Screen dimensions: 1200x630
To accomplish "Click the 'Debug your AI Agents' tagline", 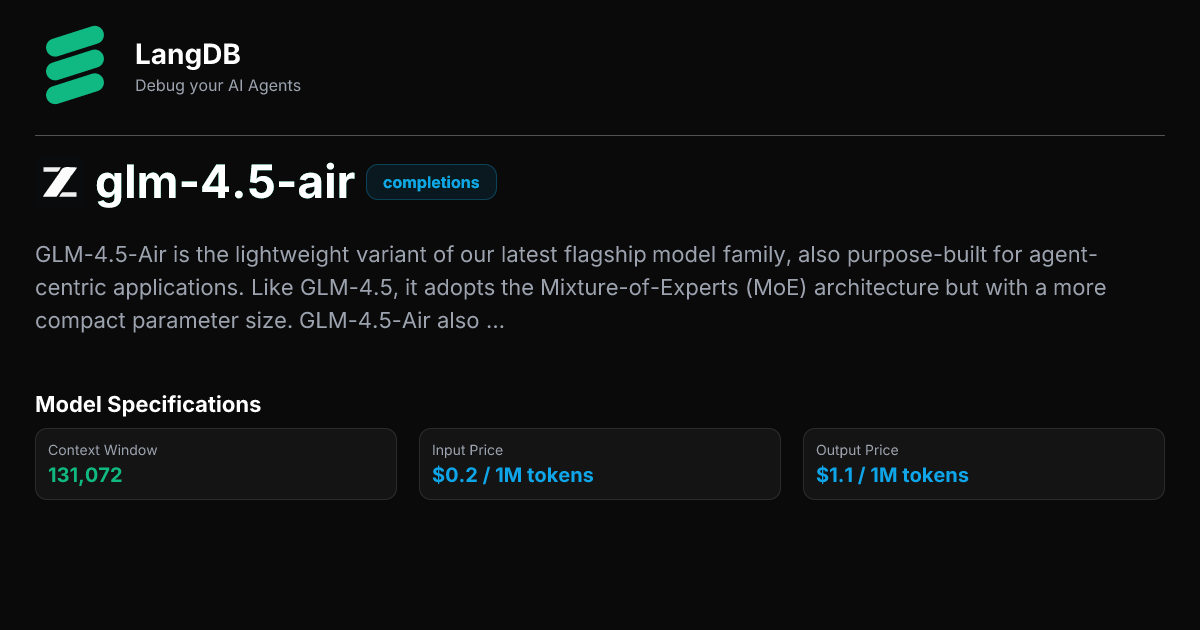I will [x=217, y=86].
